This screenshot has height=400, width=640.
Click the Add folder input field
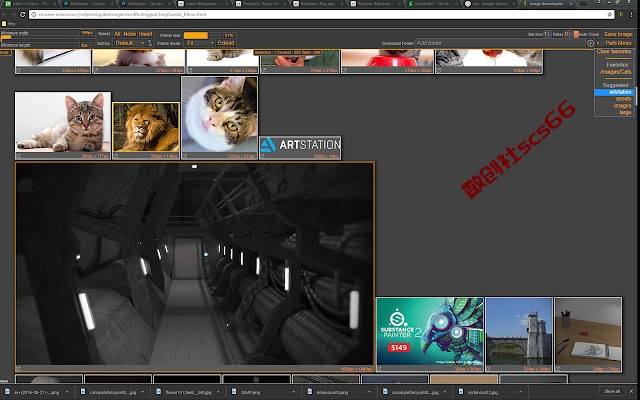point(500,43)
